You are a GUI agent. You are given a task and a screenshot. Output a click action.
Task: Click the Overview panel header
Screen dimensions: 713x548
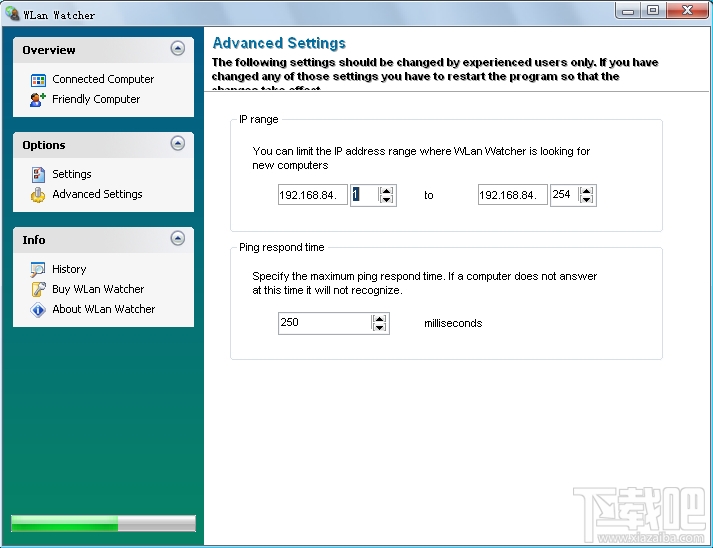point(103,50)
